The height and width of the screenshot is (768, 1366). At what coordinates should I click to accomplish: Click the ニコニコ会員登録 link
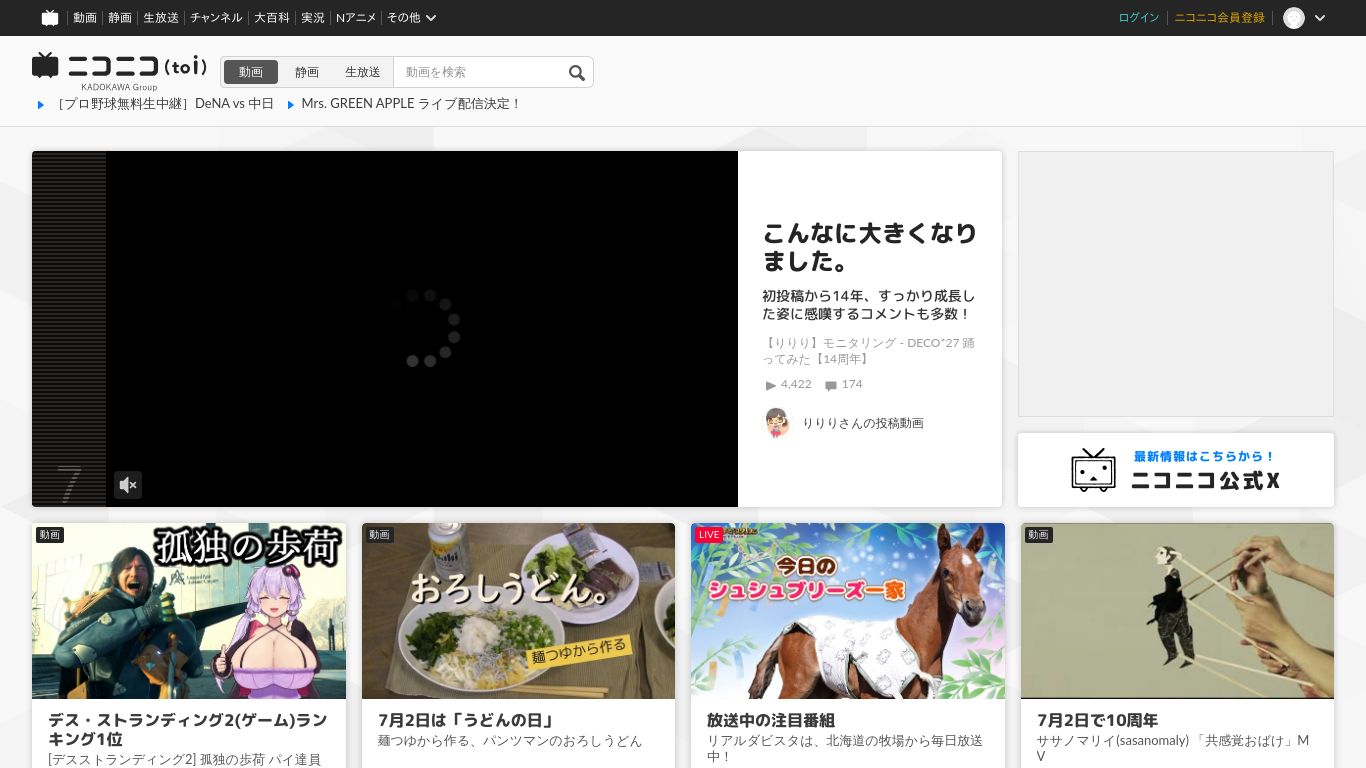coord(1219,18)
